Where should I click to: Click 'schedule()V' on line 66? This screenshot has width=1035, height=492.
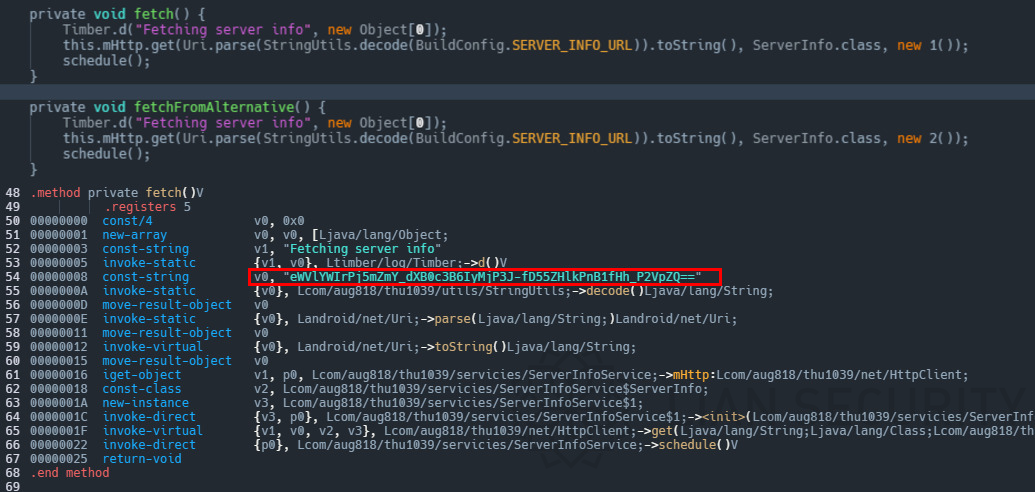[x=698, y=444]
